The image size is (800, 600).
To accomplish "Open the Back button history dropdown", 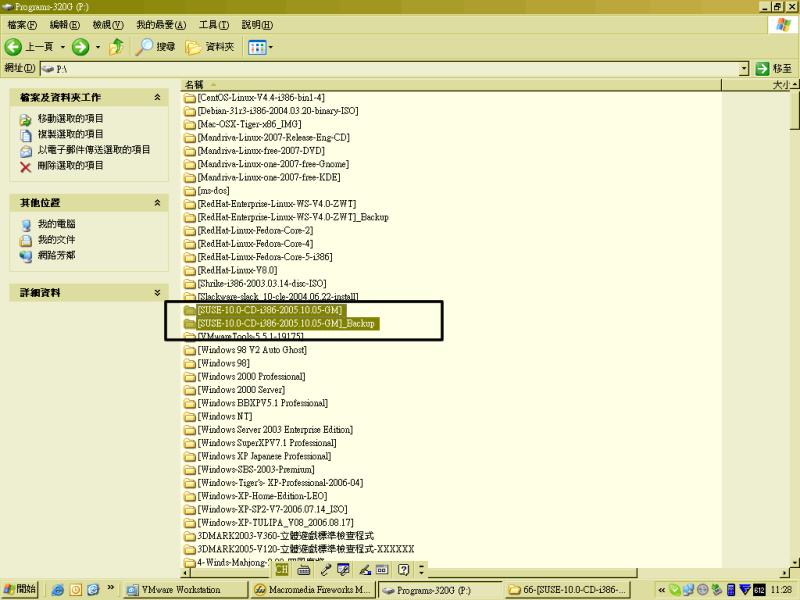I will [63, 47].
